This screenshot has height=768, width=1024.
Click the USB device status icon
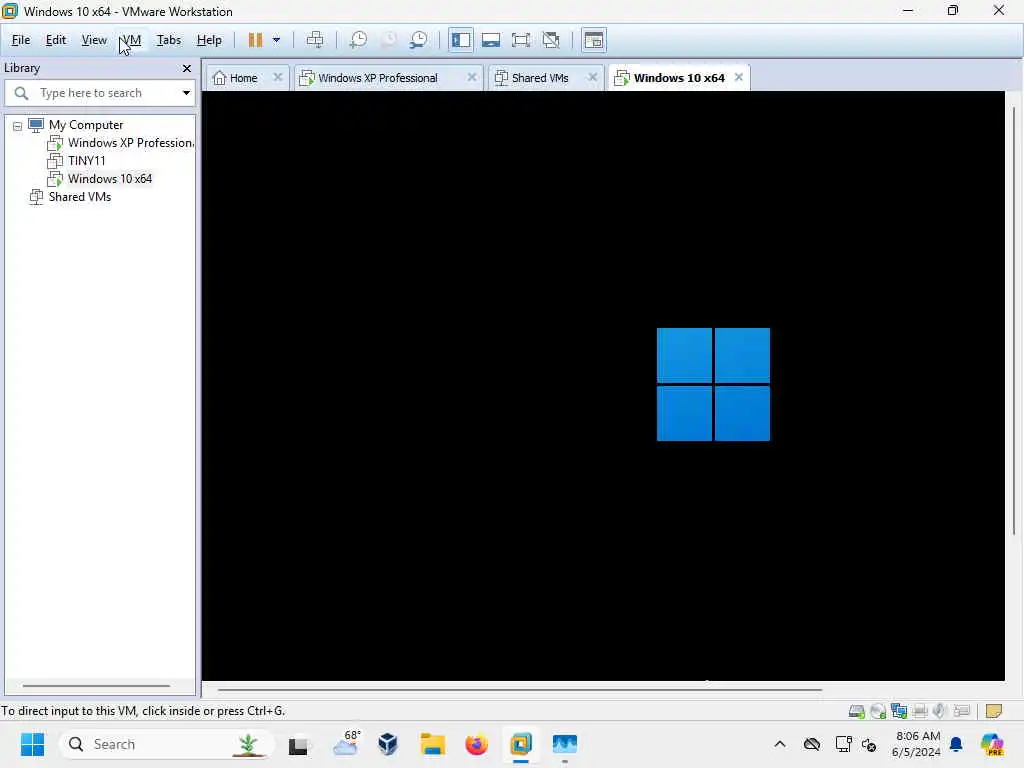tap(961, 711)
